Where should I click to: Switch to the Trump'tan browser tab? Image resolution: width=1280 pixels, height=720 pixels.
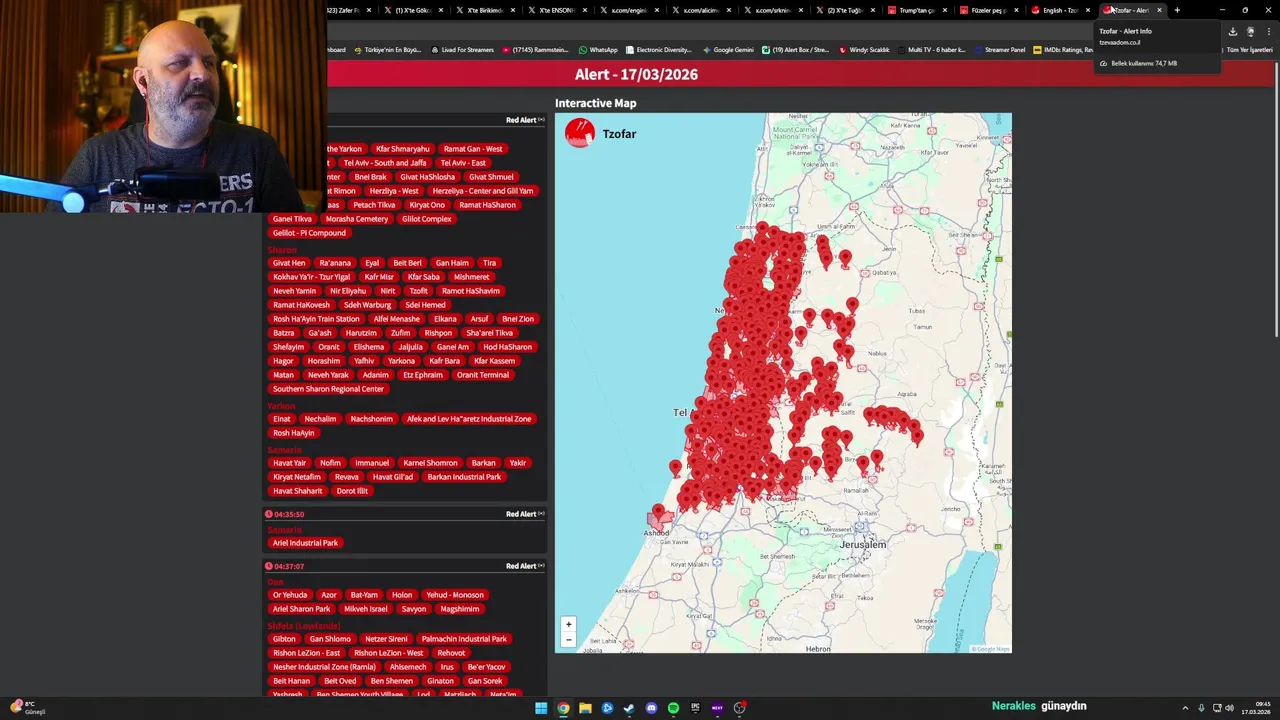pyautogui.click(x=912, y=10)
